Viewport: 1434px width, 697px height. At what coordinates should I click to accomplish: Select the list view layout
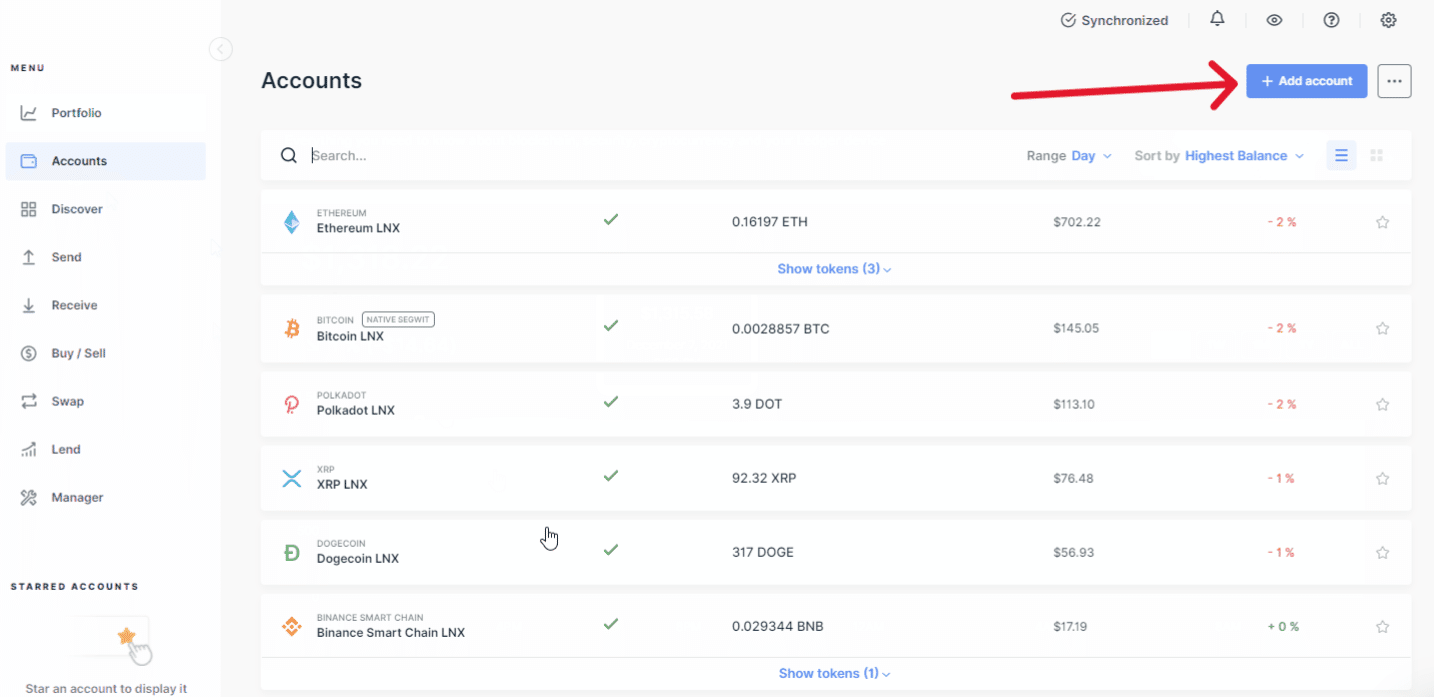pyautogui.click(x=1341, y=156)
